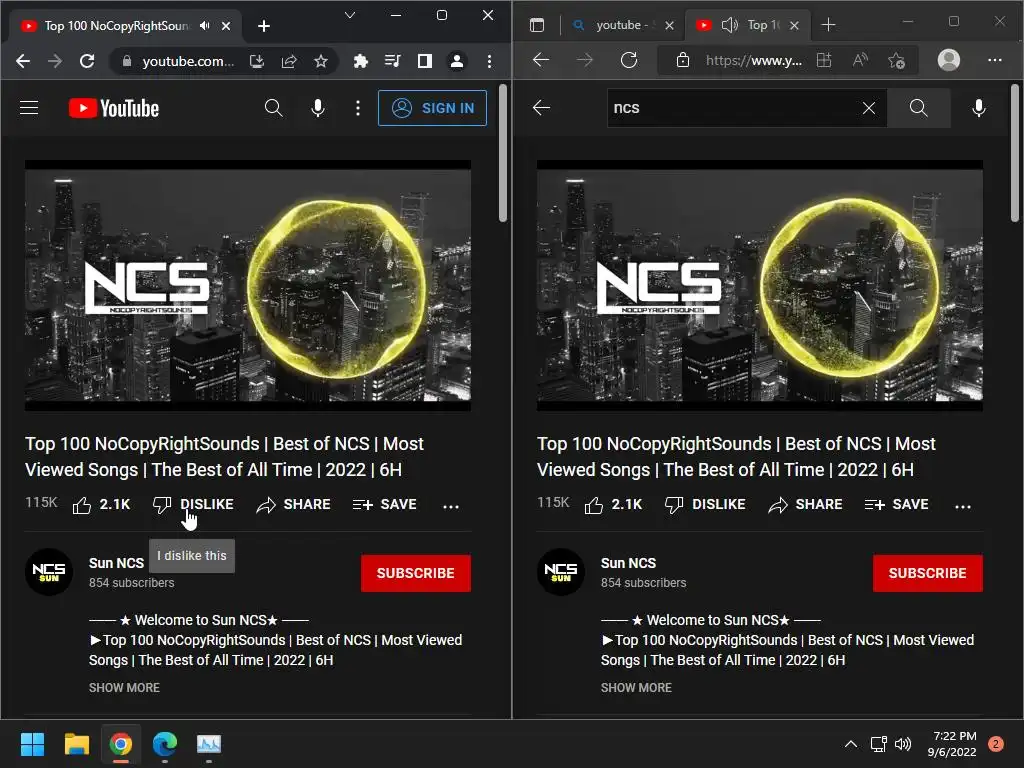This screenshot has height=768, width=1024.
Task: Share the video in Edge window
Action: pyautogui.click(x=805, y=505)
